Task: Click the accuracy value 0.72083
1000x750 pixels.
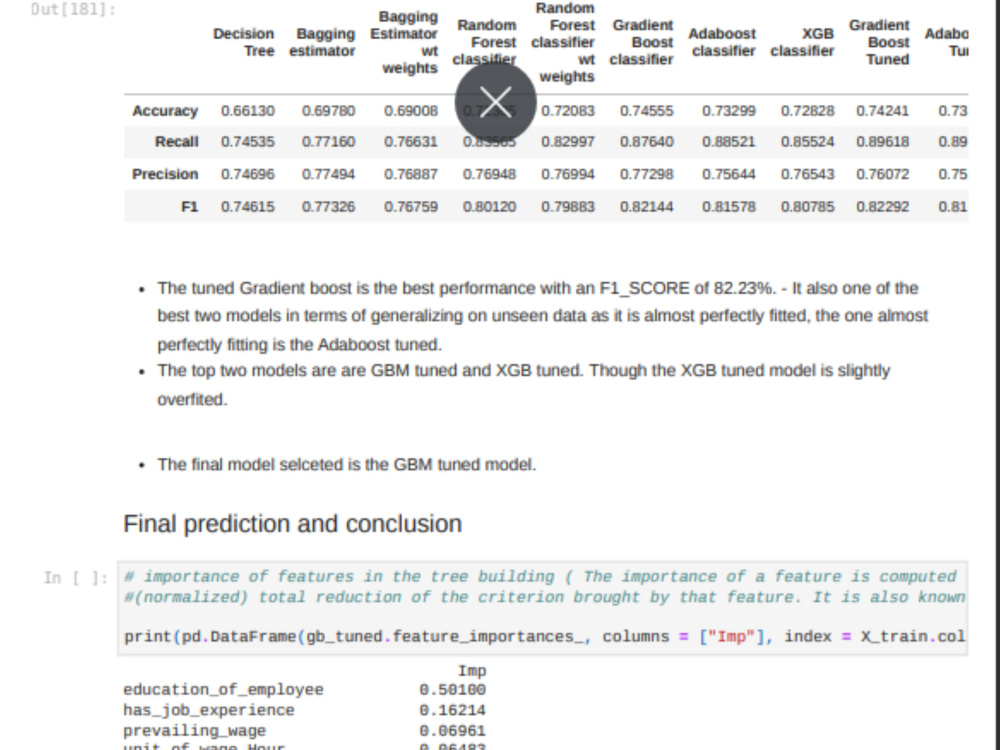Action: (x=568, y=111)
